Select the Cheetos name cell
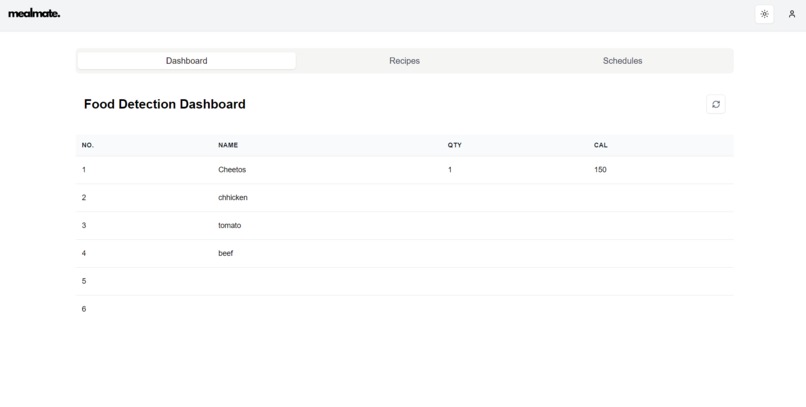The width and height of the screenshot is (806, 407). (232, 170)
